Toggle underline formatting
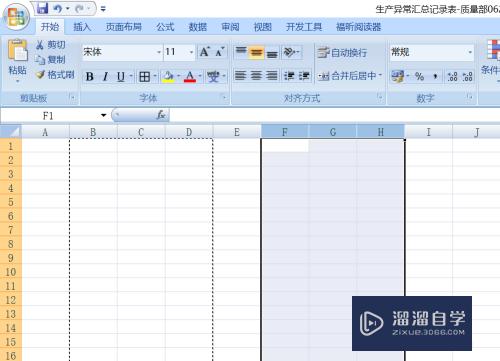This screenshot has height=361, width=500. pyautogui.click(x=121, y=77)
